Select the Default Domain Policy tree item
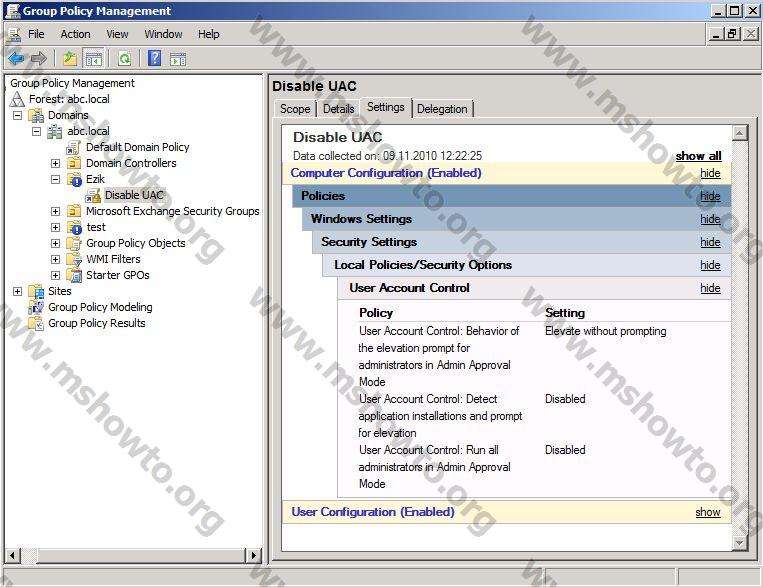Viewport: 763px width, 587px height. tap(138, 147)
